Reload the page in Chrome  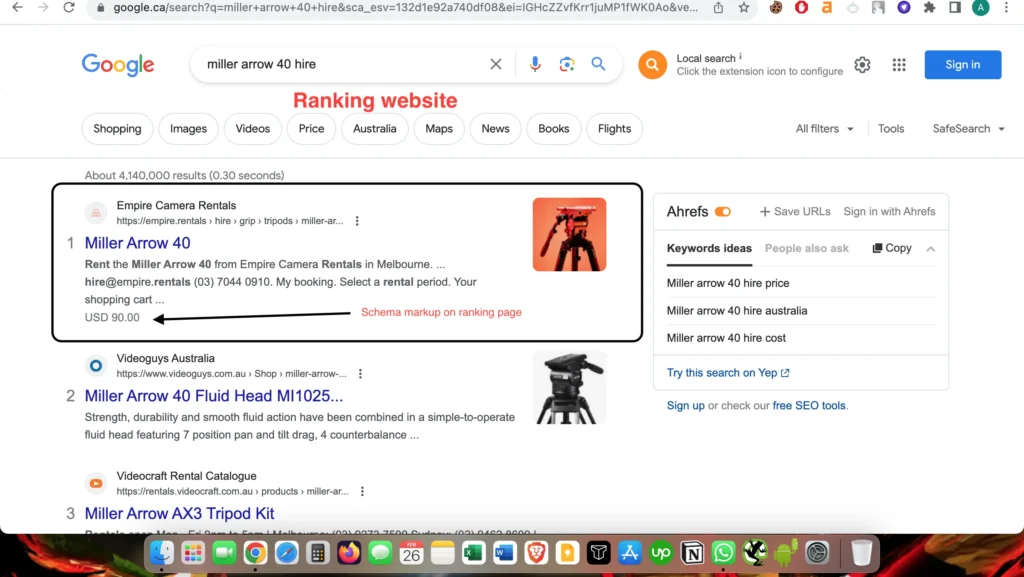coord(69,8)
